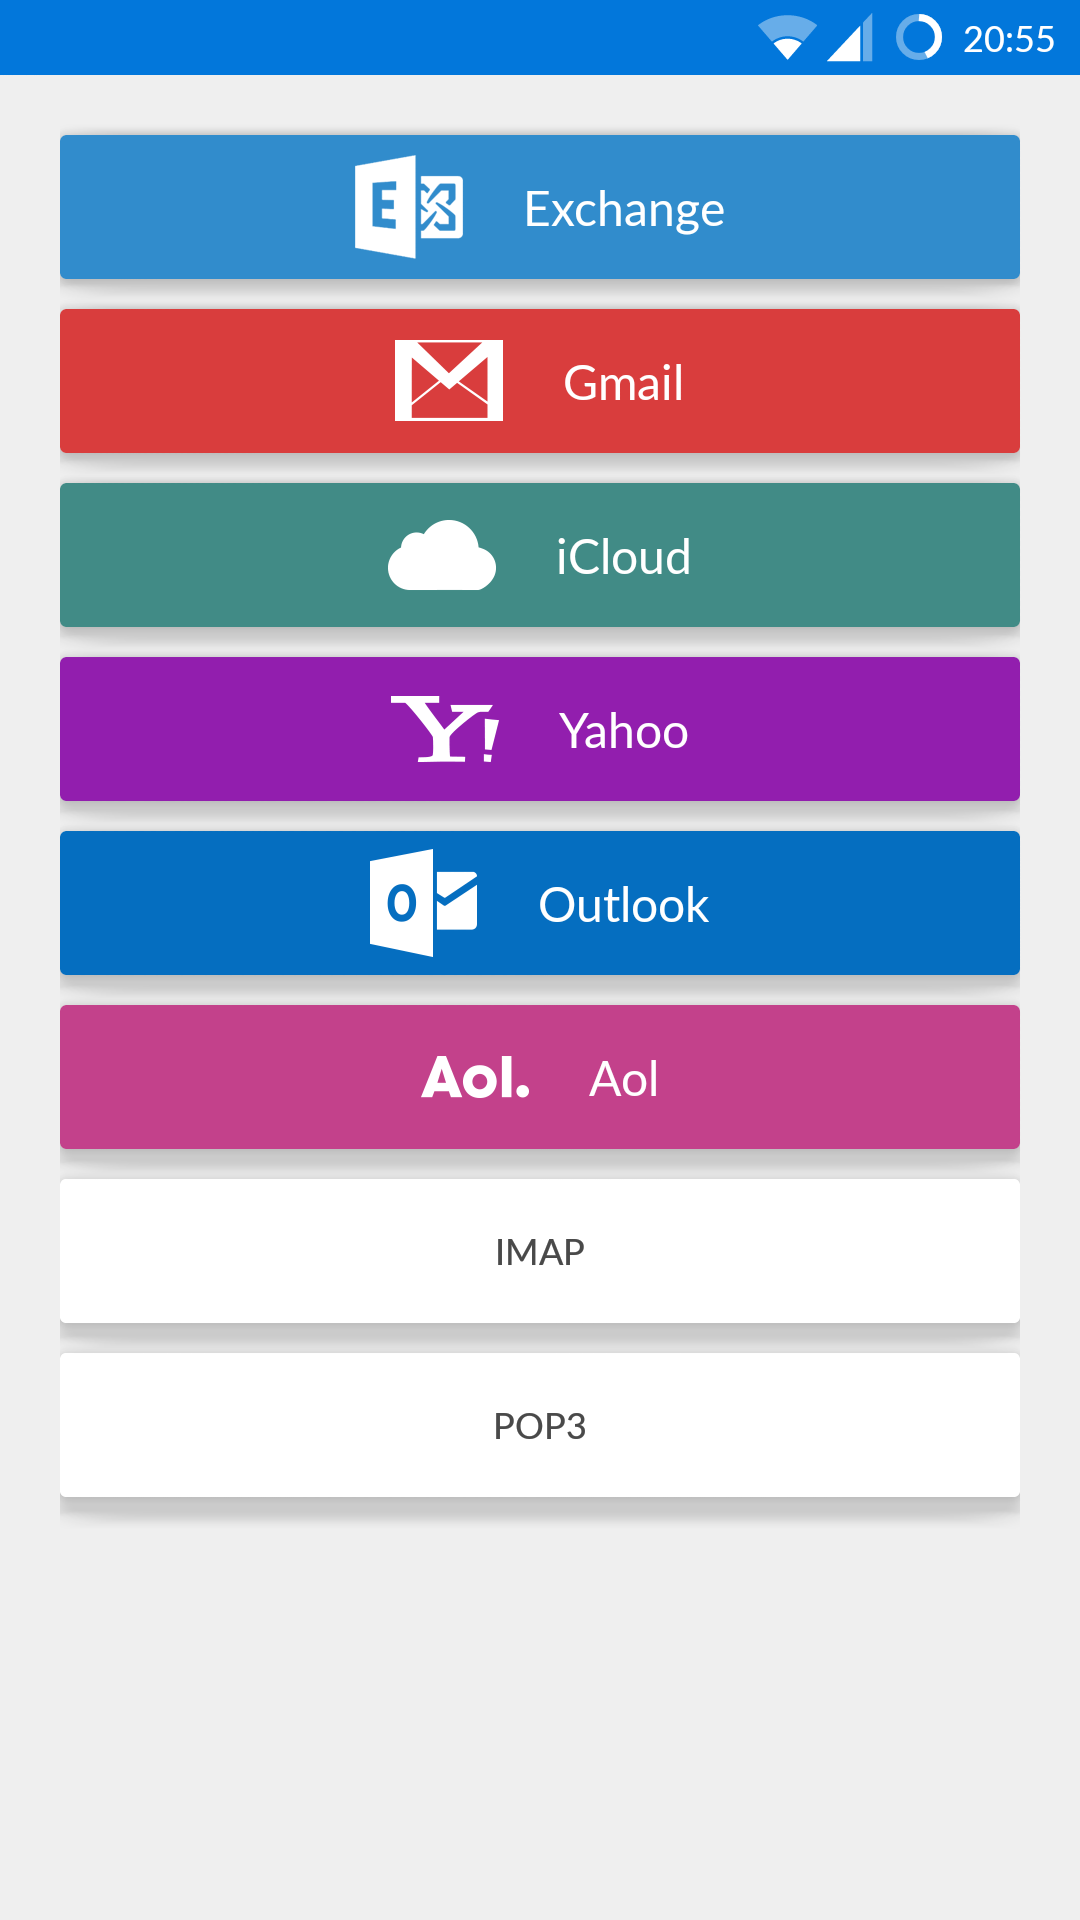The width and height of the screenshot is (1080, 1920).
Task: Pick the iCloud account label
Action: (x=624, y=557)
